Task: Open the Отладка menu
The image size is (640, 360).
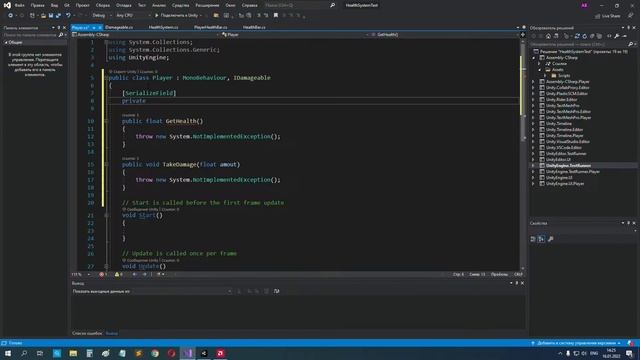Action: 124,5
